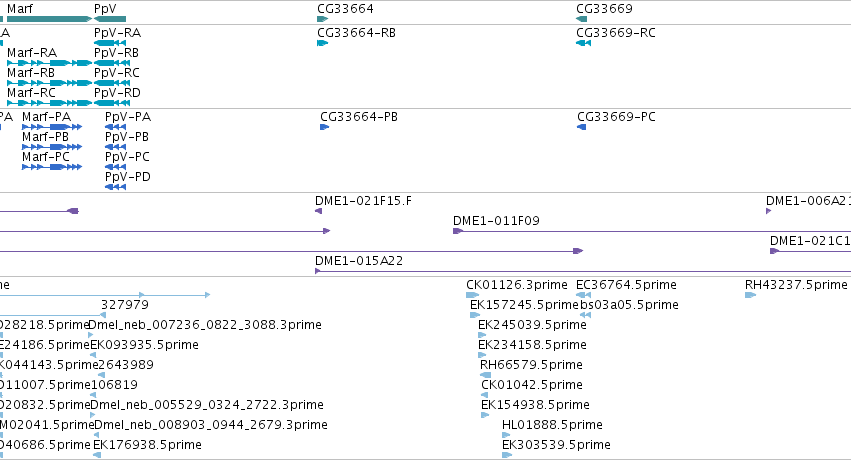This screenshot has height=460, width=851.
Task: Click the Marf-RA transcript exon glyph
Action: (x=49, y=63)
